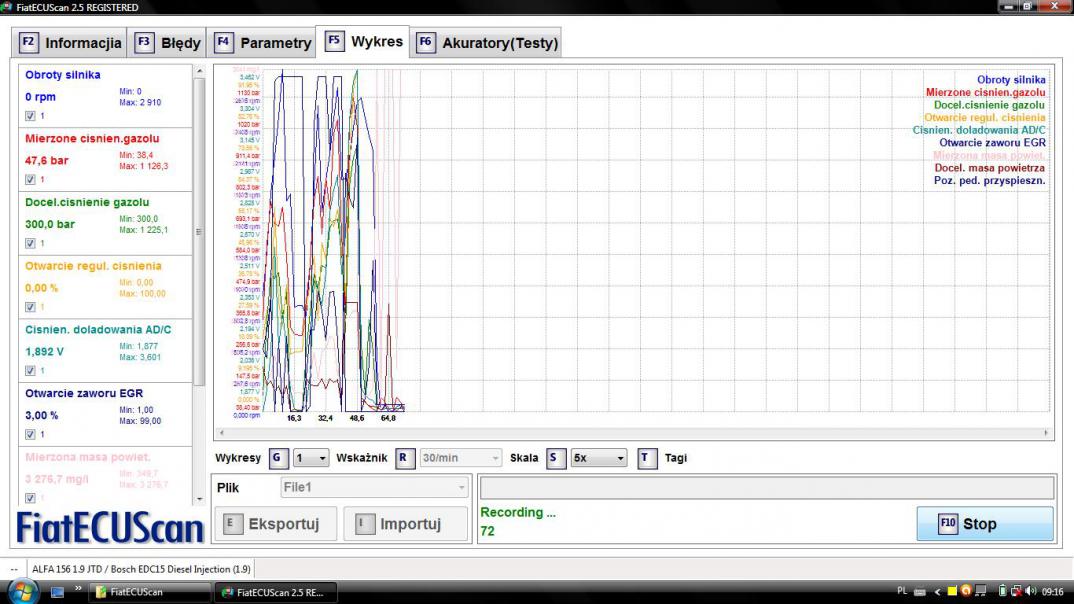Open the Plik File1 dropdown
Image resolution: width=1074 pixels, height=604 pixels.
pyautogui.click(x=374, y=488)
